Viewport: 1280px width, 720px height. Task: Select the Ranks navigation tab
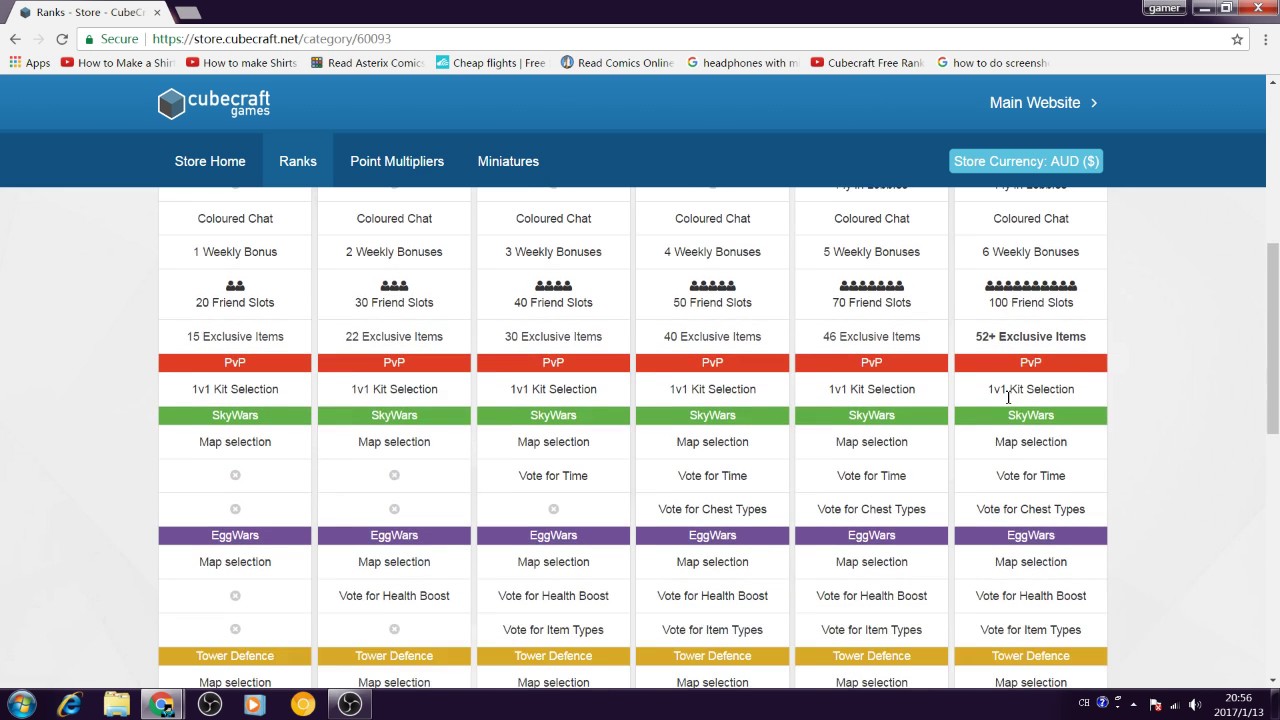pos(298,161)
